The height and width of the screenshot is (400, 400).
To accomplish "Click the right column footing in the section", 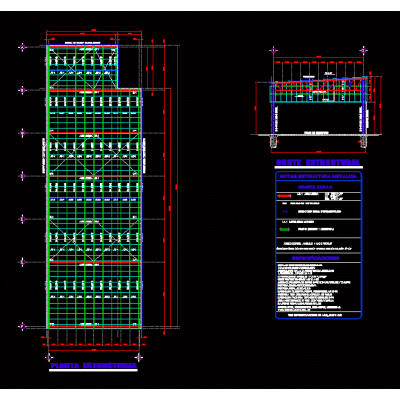I will coord(363,141).
